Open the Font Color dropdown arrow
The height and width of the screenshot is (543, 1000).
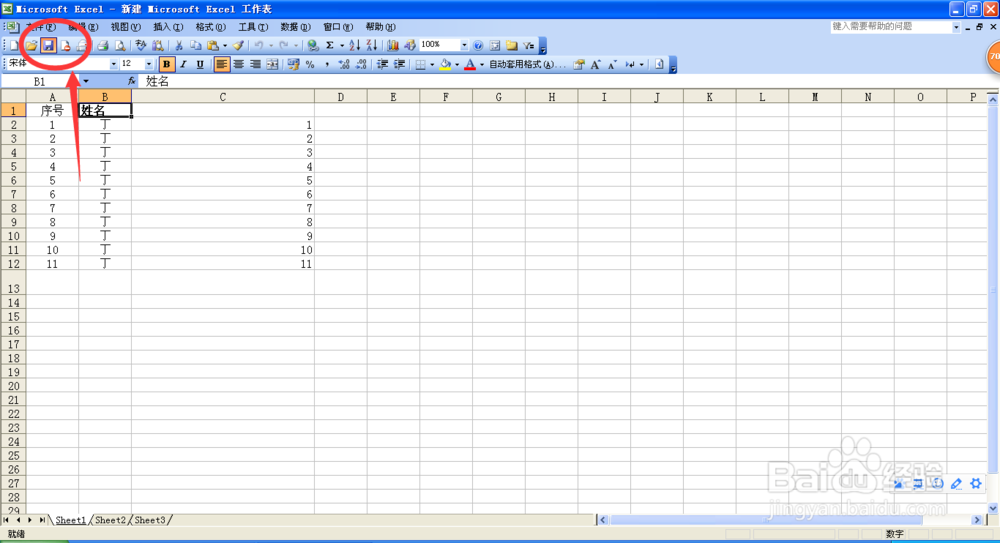(482, 64)
